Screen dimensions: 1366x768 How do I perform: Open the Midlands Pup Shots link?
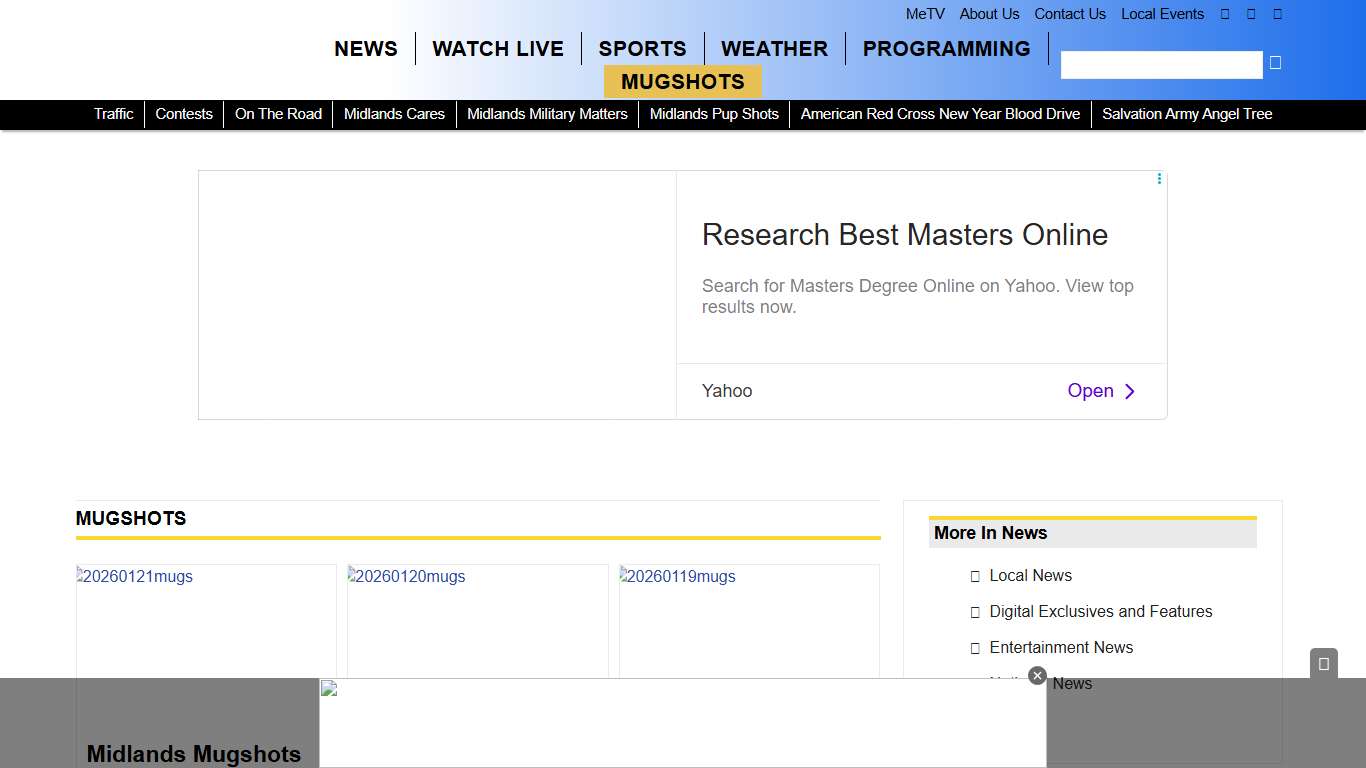coord(714,114)
